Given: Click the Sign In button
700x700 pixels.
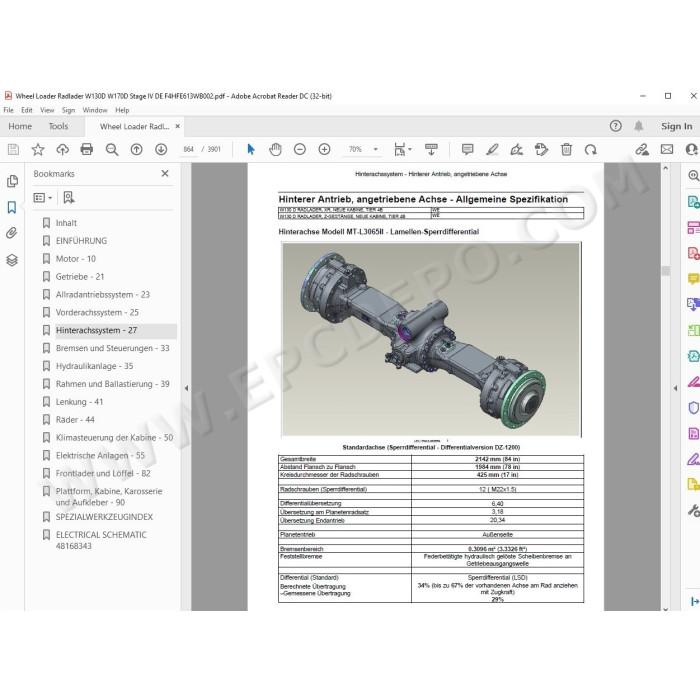Looking at the screenshot, I should tap(677, 126).
